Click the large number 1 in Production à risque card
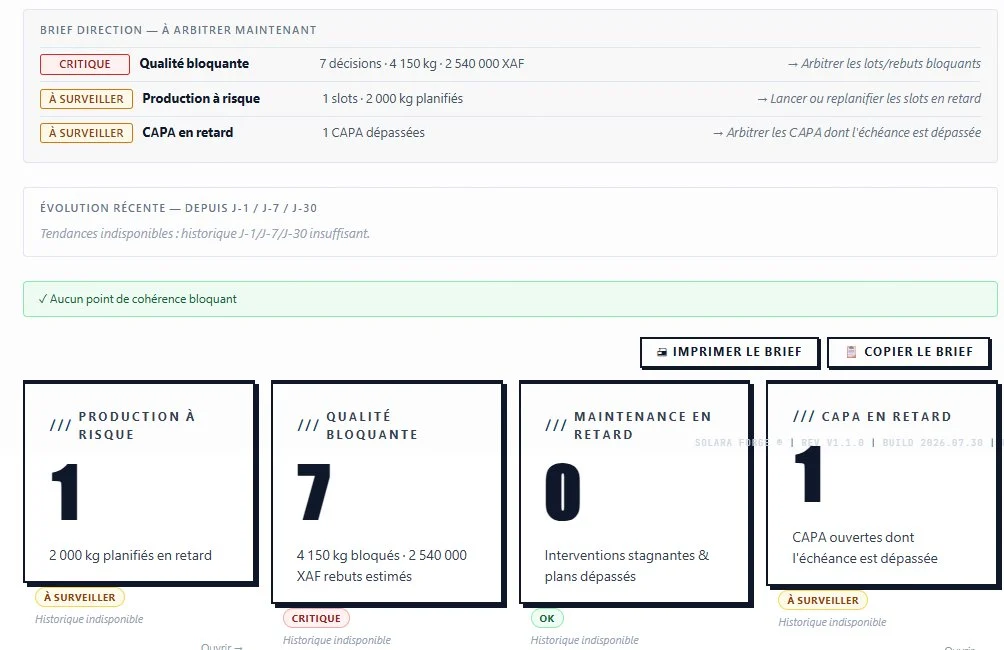The width and height of the screenshot is (1004, 650). pos(65,492)
